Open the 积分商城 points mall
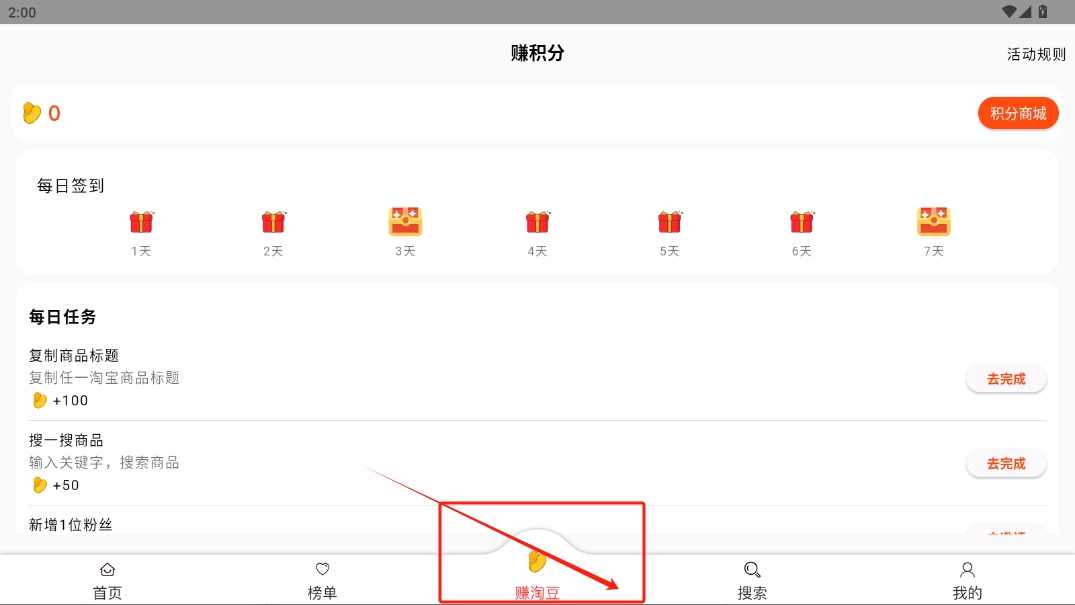This screenshot has width=1075, height=605. point(1018,113)
